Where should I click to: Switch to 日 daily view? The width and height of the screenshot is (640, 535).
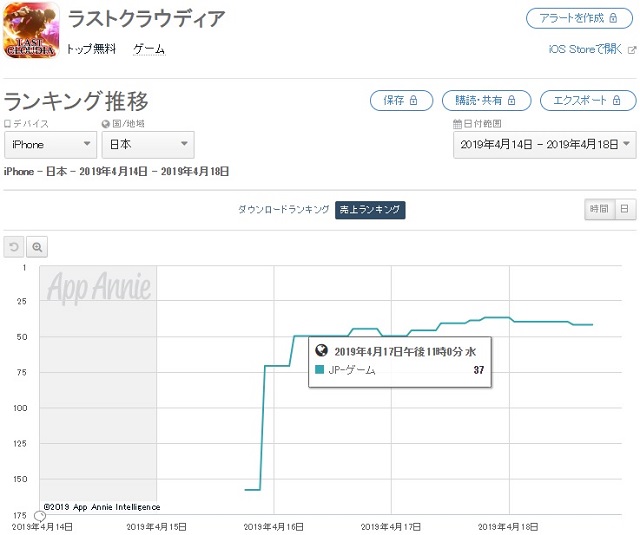pyautogui.click(x=624, y=209)
